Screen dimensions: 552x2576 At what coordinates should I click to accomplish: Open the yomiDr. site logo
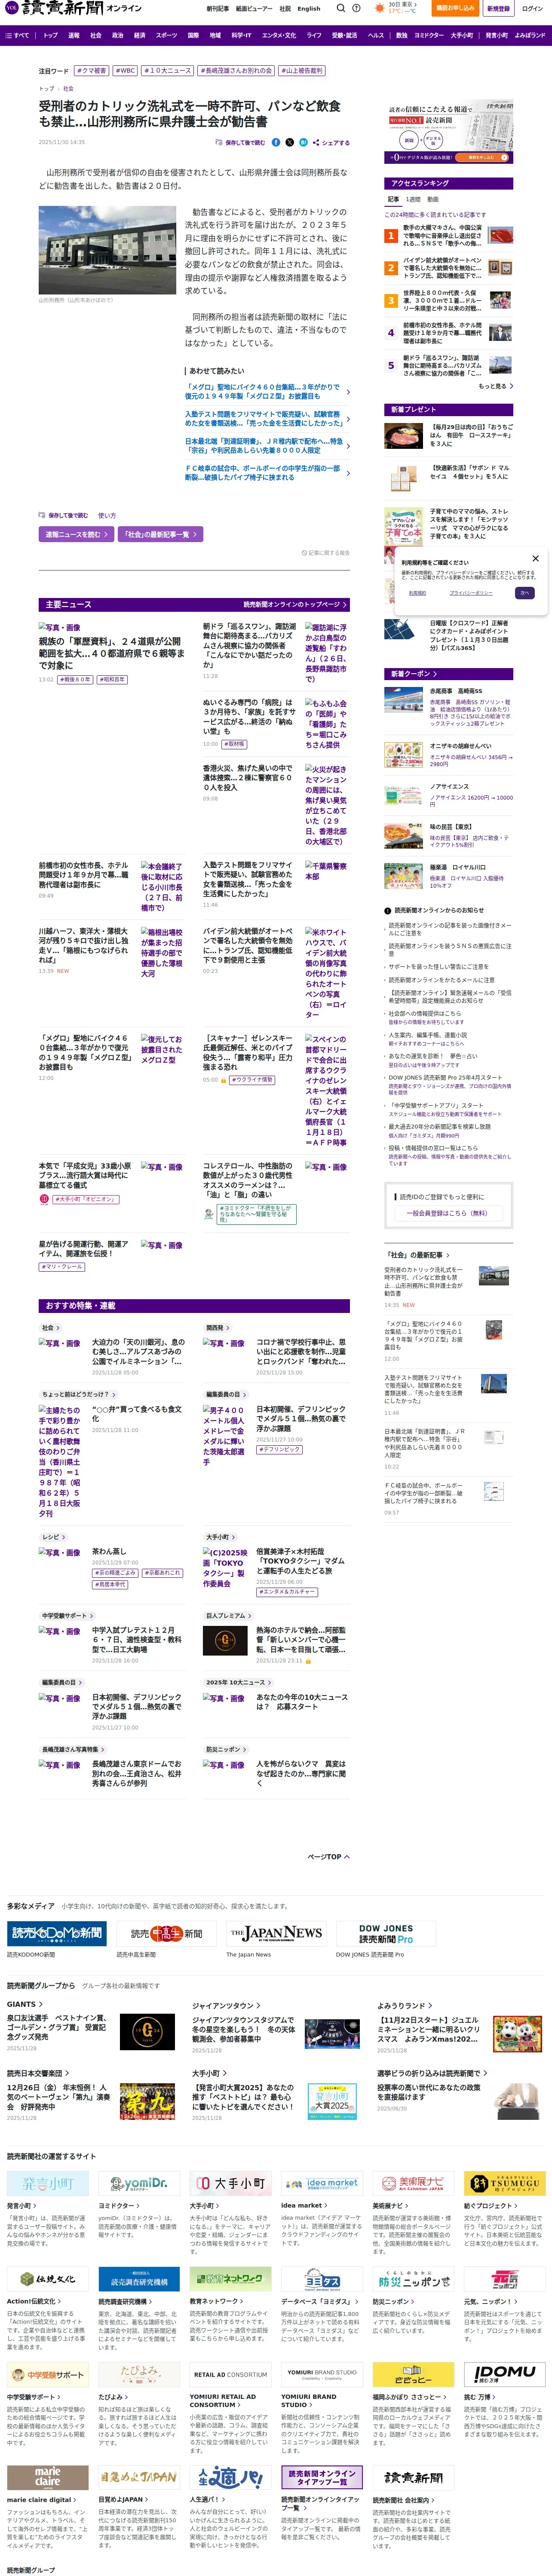point(139,2183)
